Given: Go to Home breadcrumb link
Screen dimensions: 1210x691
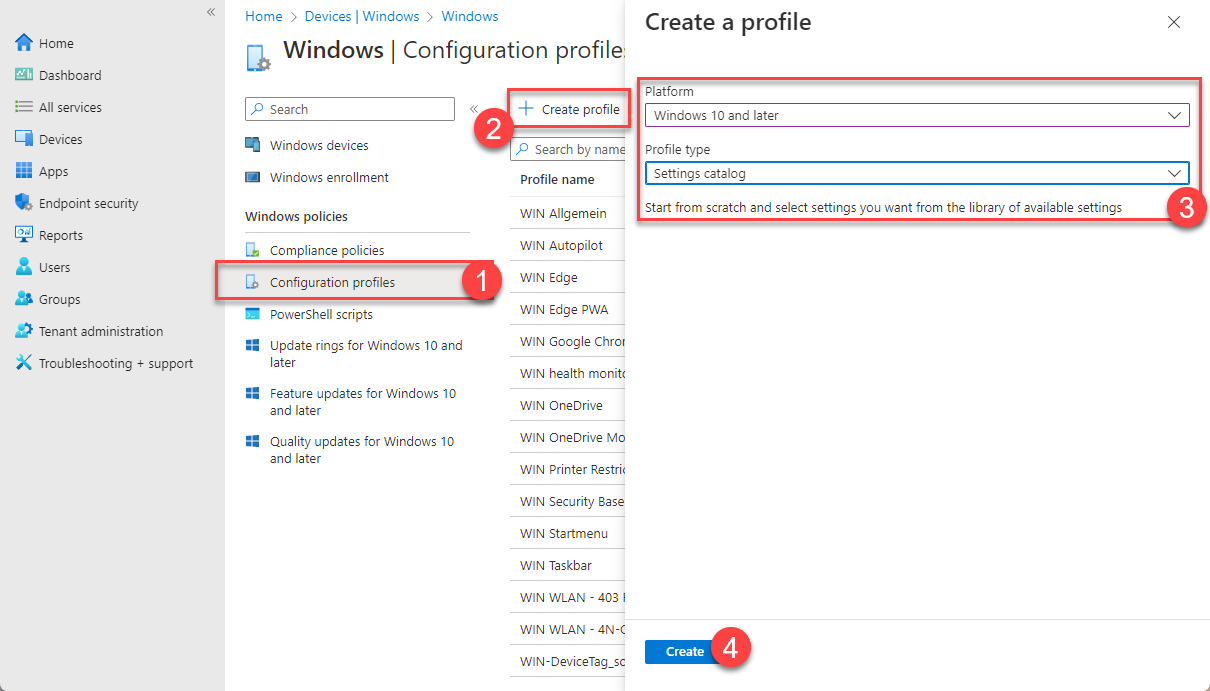Looking at the screenshot, I should [x=264, y=16].
